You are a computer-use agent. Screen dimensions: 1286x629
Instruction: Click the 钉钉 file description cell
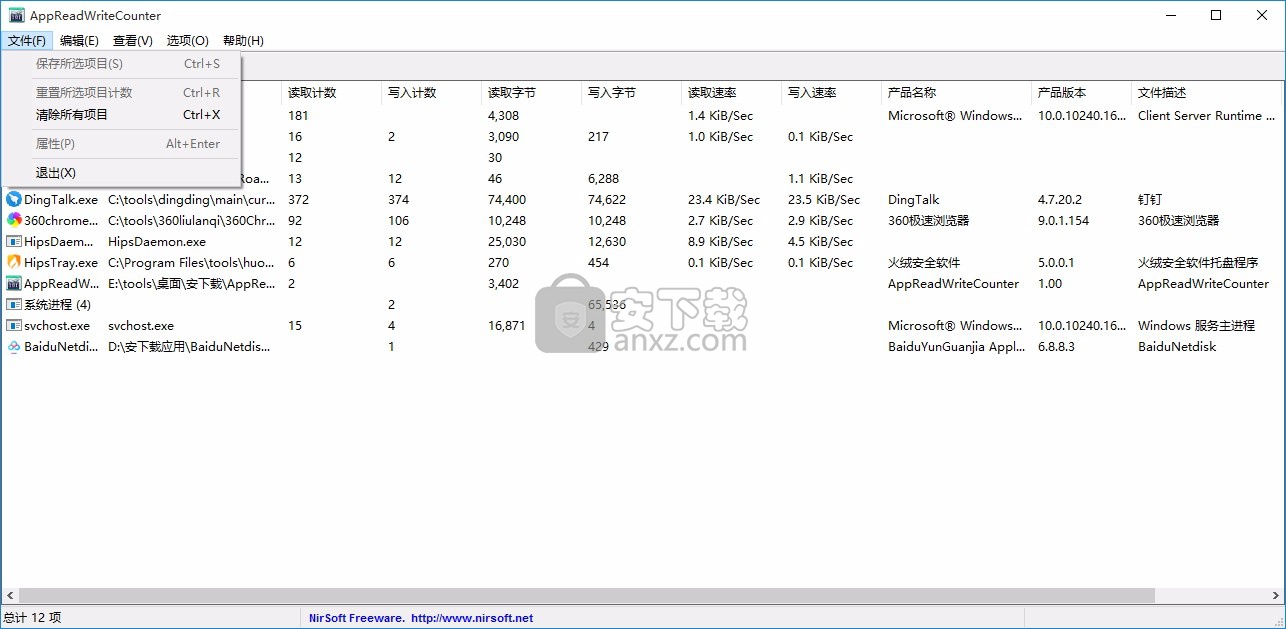coord(1150,200)
